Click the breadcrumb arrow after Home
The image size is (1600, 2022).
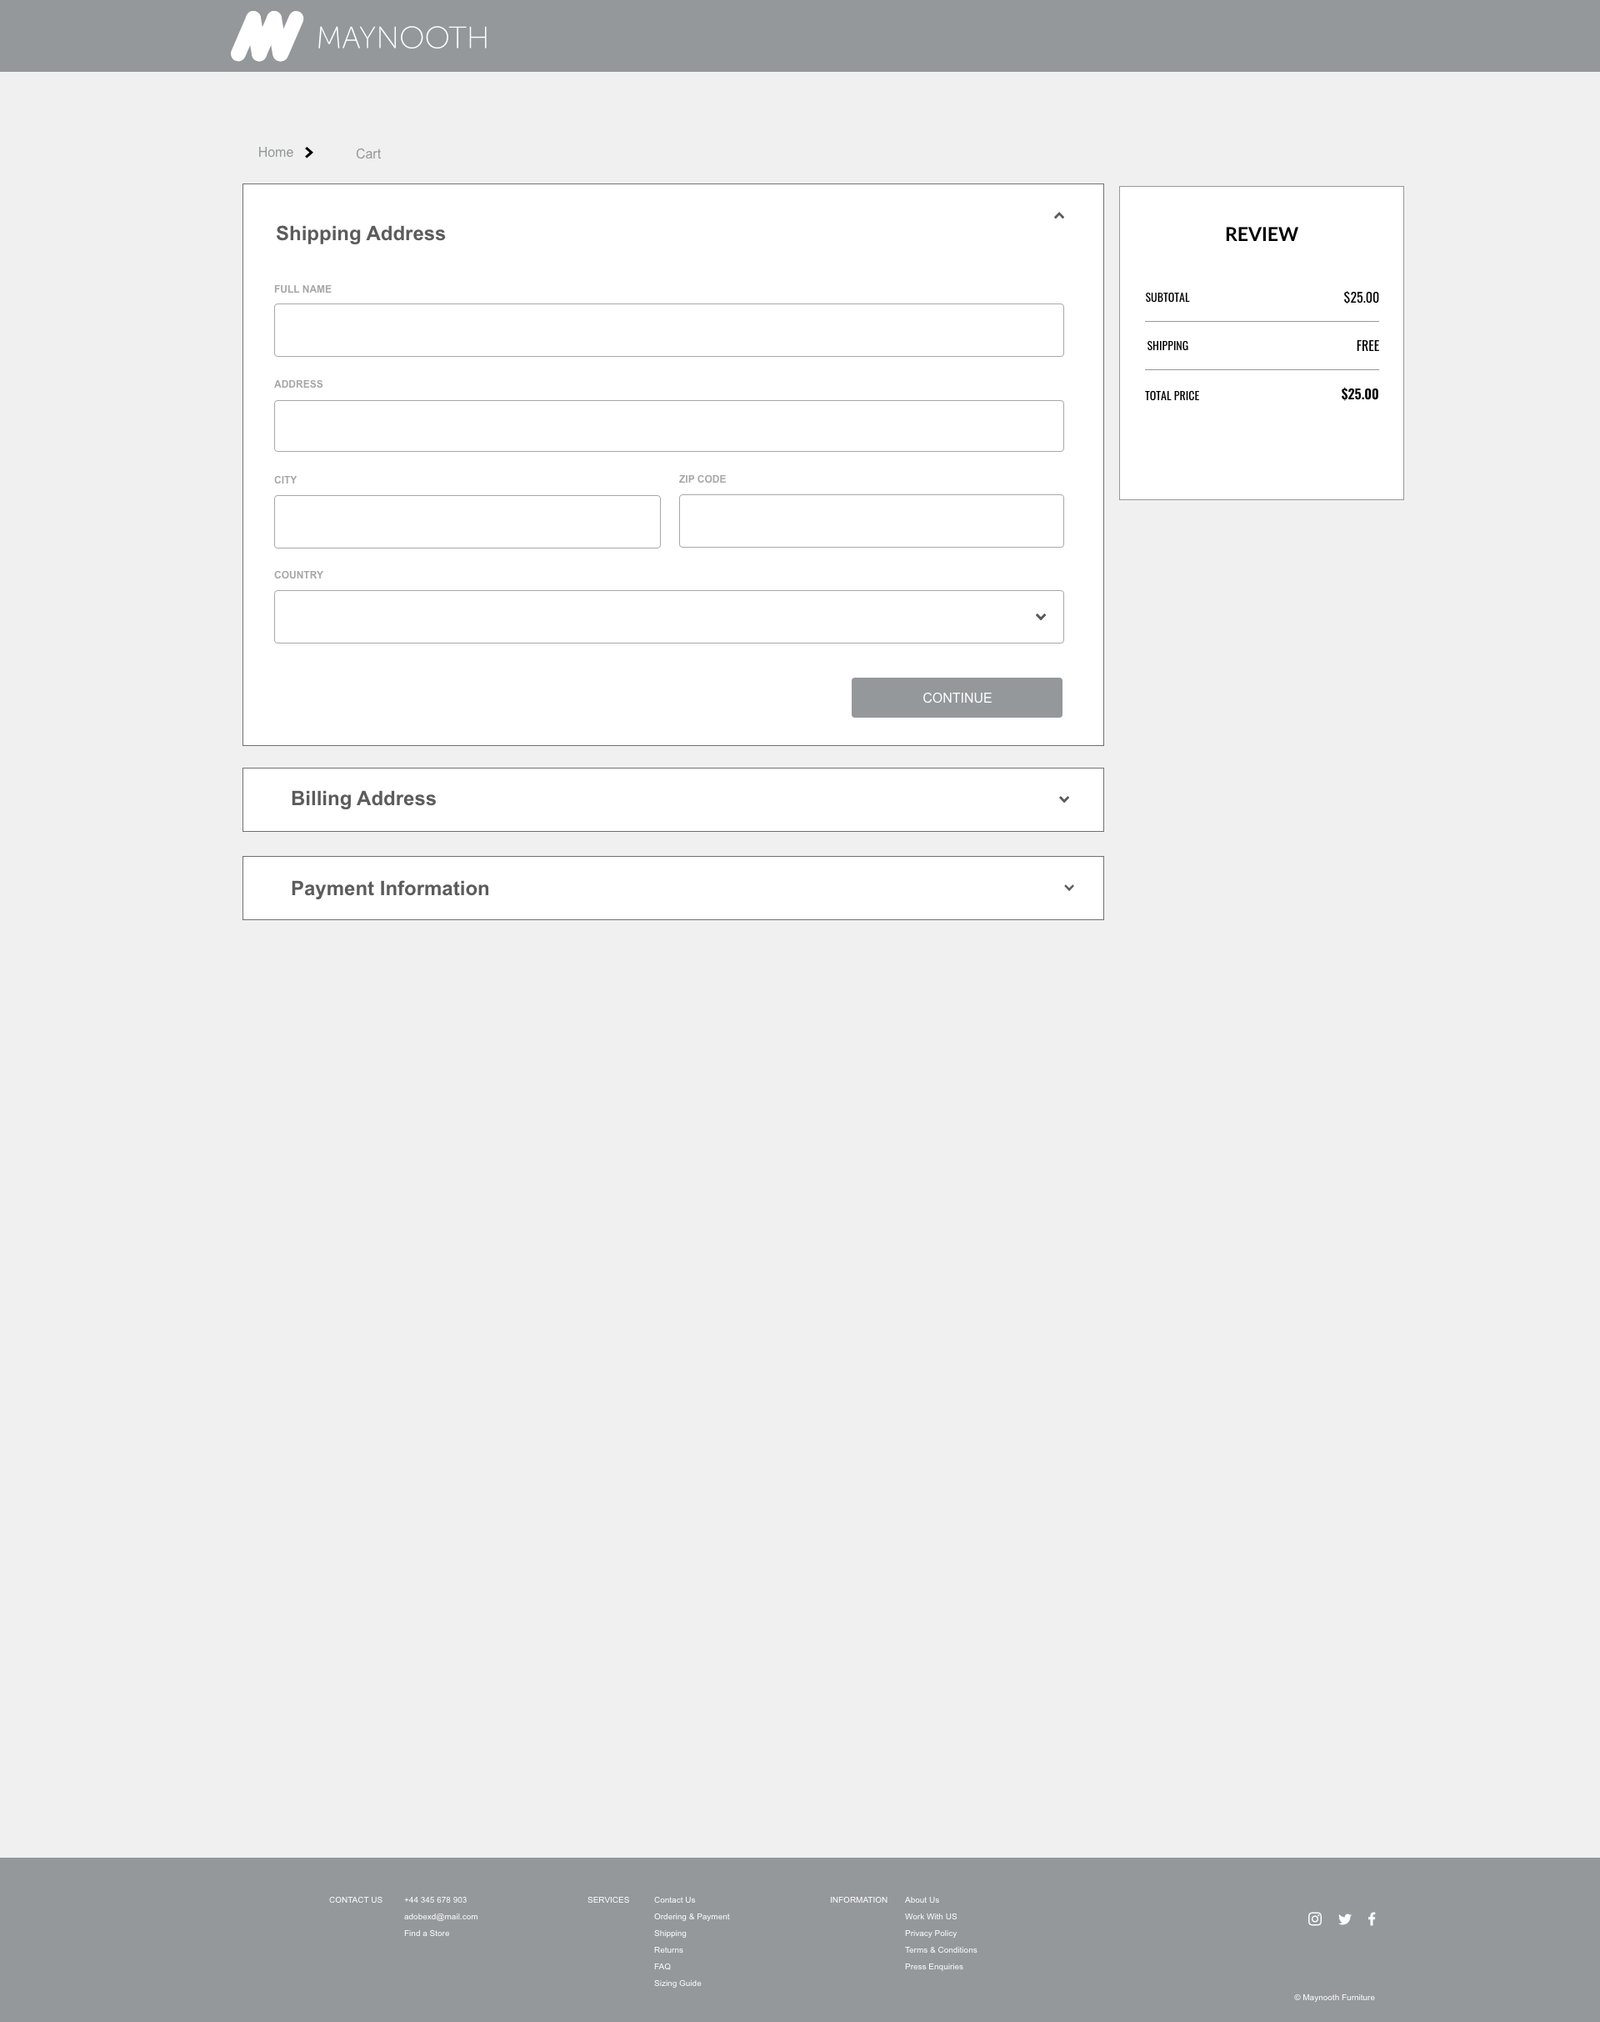pos(309,152)
